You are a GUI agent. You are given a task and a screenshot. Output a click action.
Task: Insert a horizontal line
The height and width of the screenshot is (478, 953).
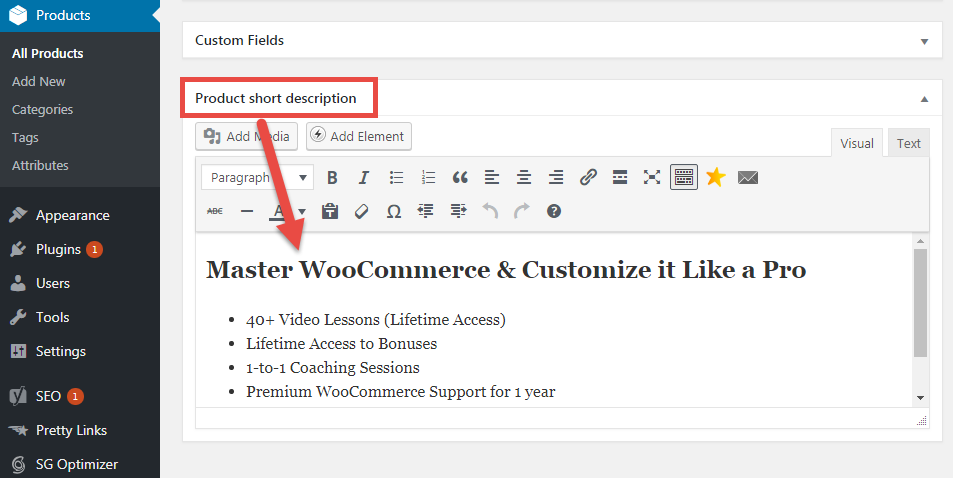(x=247, y=211)
